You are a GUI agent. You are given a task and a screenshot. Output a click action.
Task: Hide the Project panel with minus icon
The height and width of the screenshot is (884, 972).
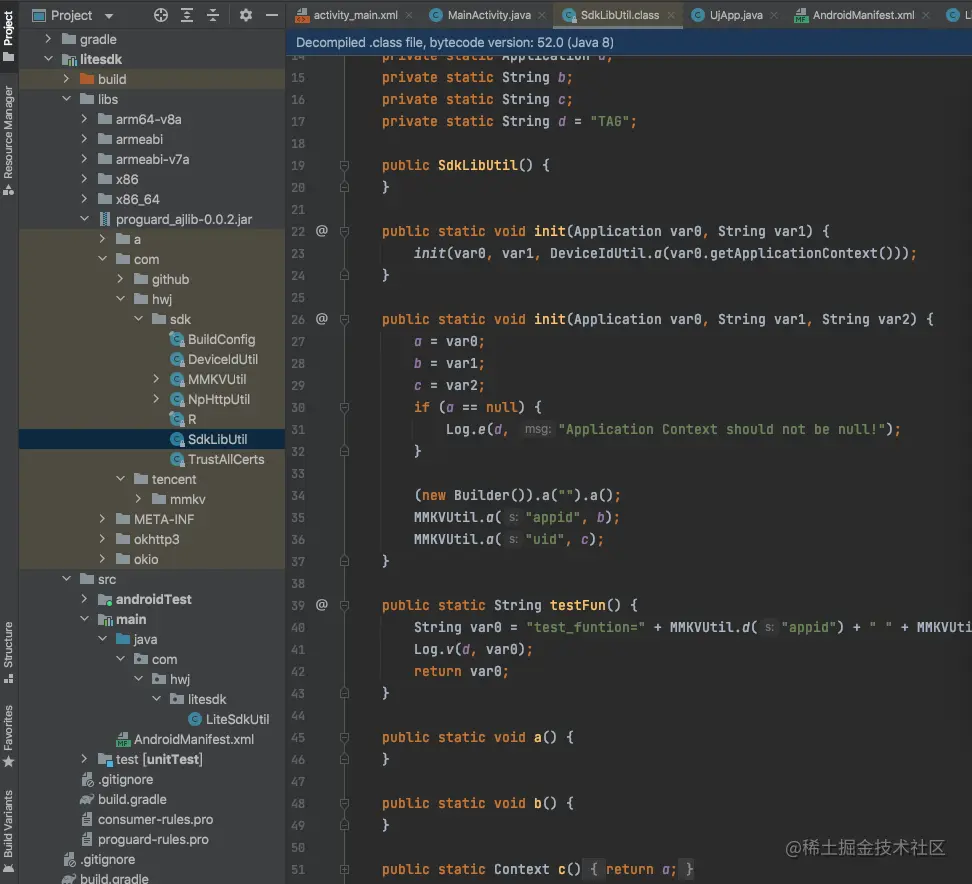click(x=272, y=15)
